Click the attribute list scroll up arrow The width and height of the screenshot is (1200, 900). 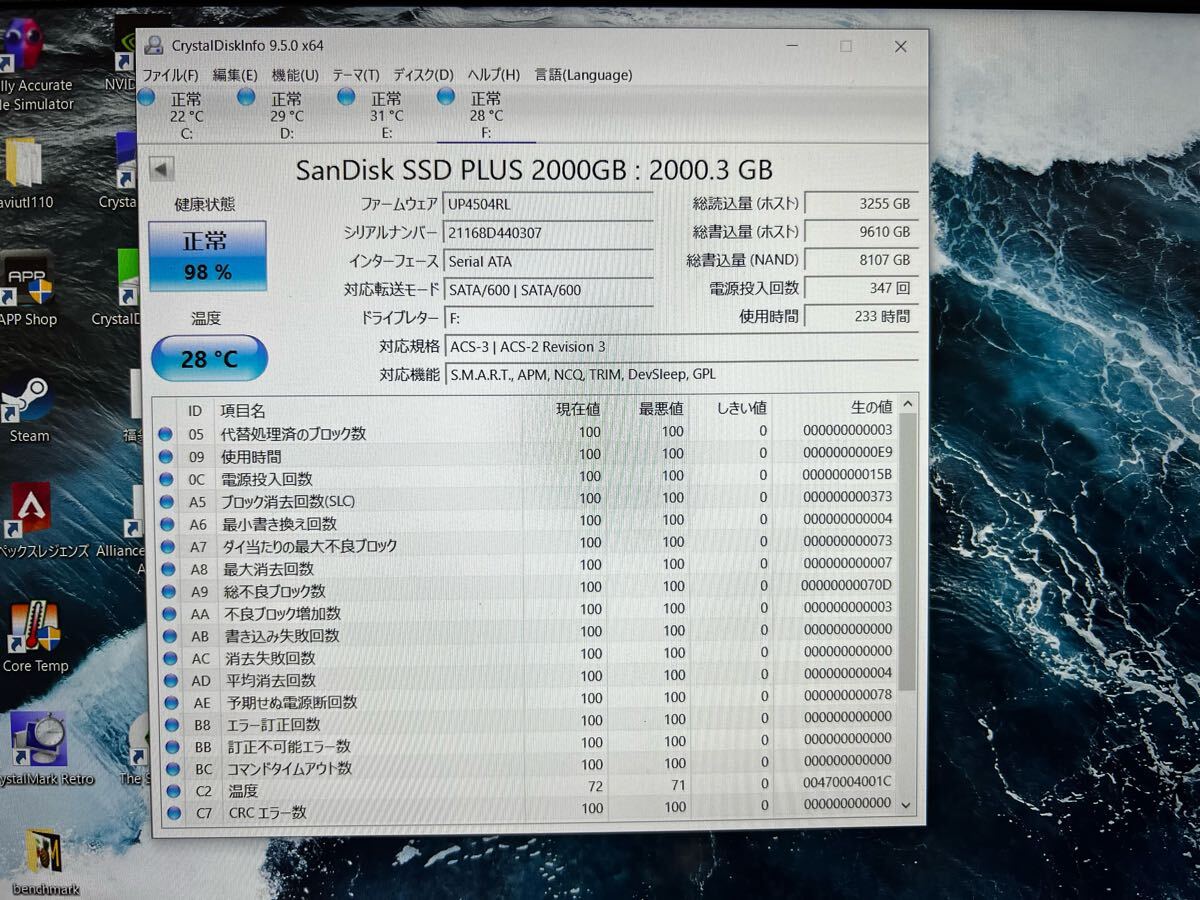[x=907, y=404]
